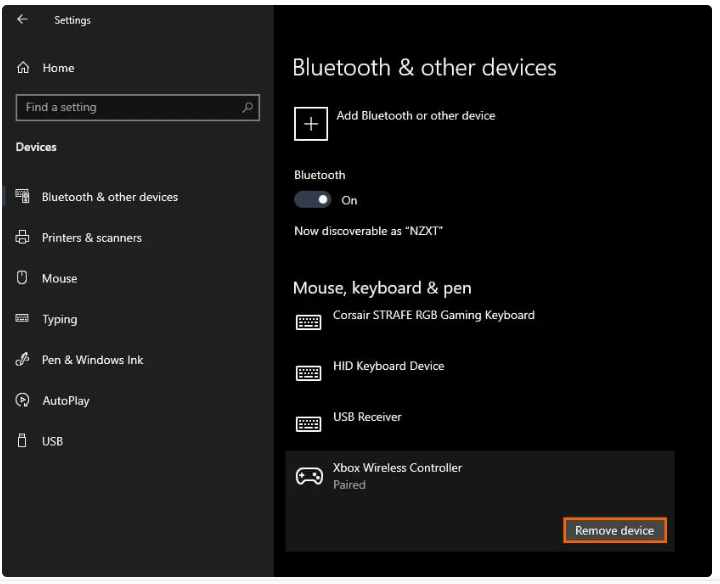Open Bluetooth & other devices page
720x584 pixels.
(110, 197)
